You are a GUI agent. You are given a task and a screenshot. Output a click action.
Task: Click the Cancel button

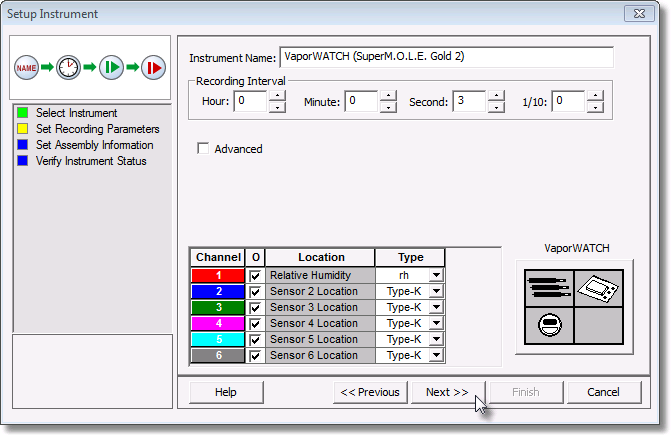pyautogui.click(x=603, y=392)
